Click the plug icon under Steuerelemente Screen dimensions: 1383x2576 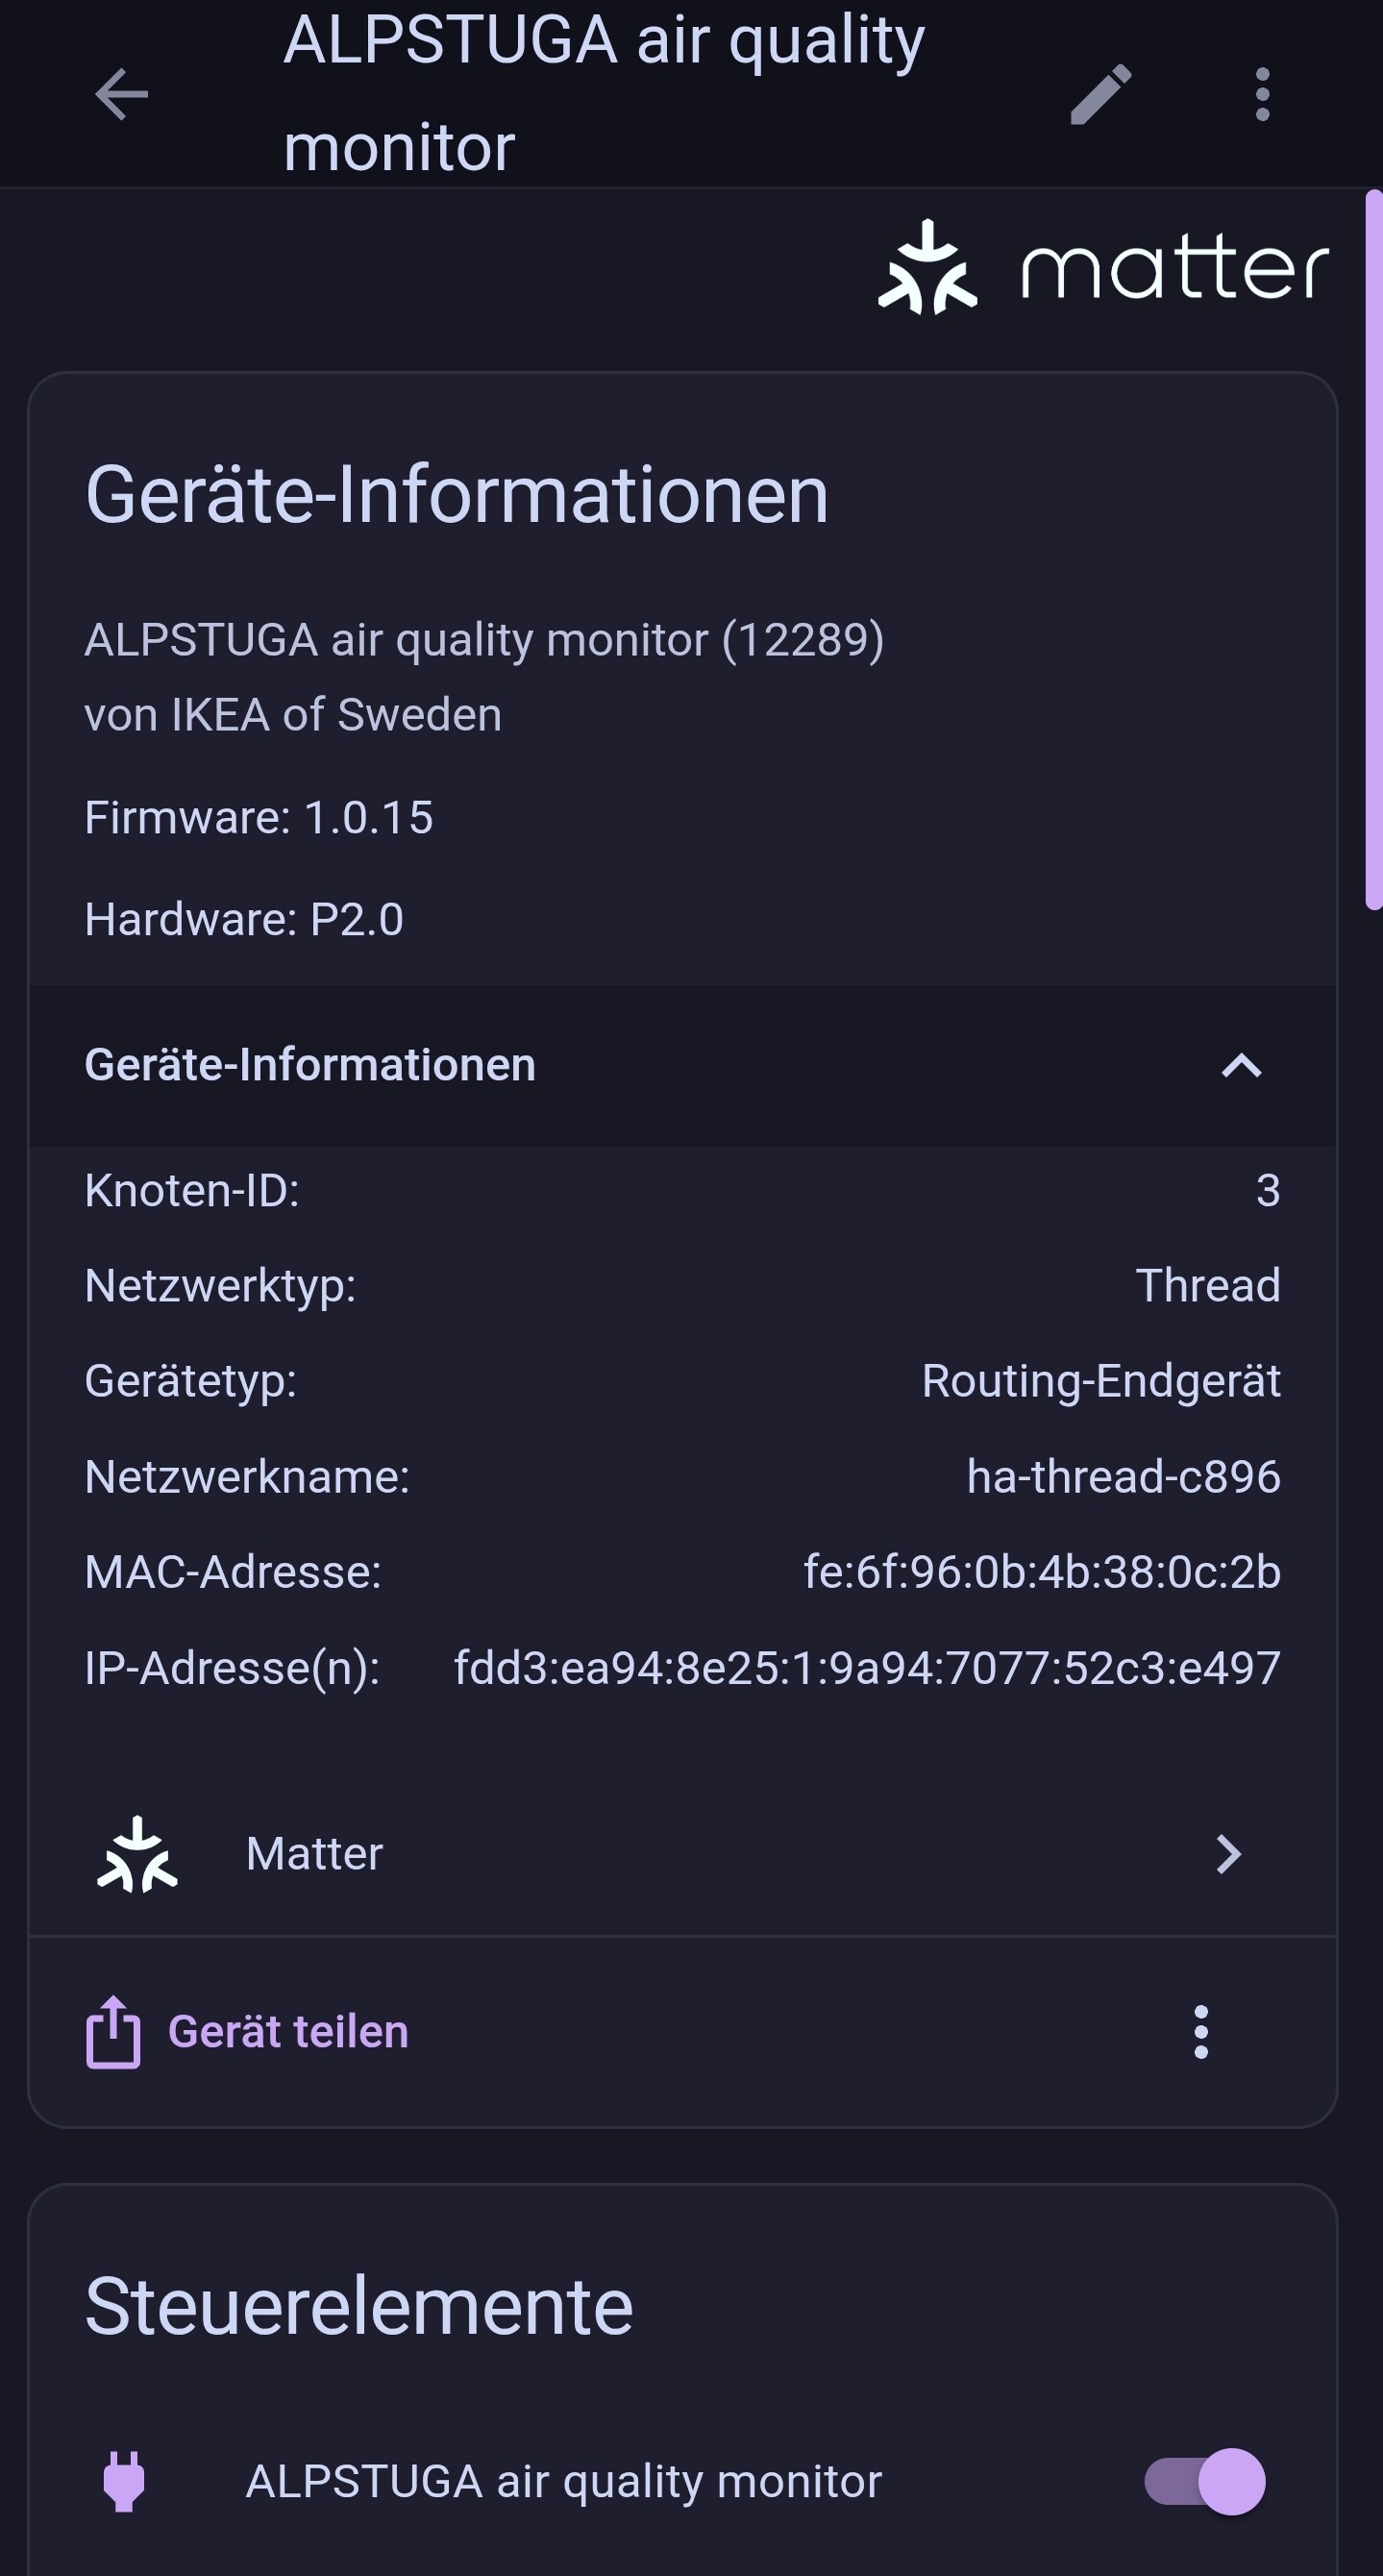coord(124,2481)
